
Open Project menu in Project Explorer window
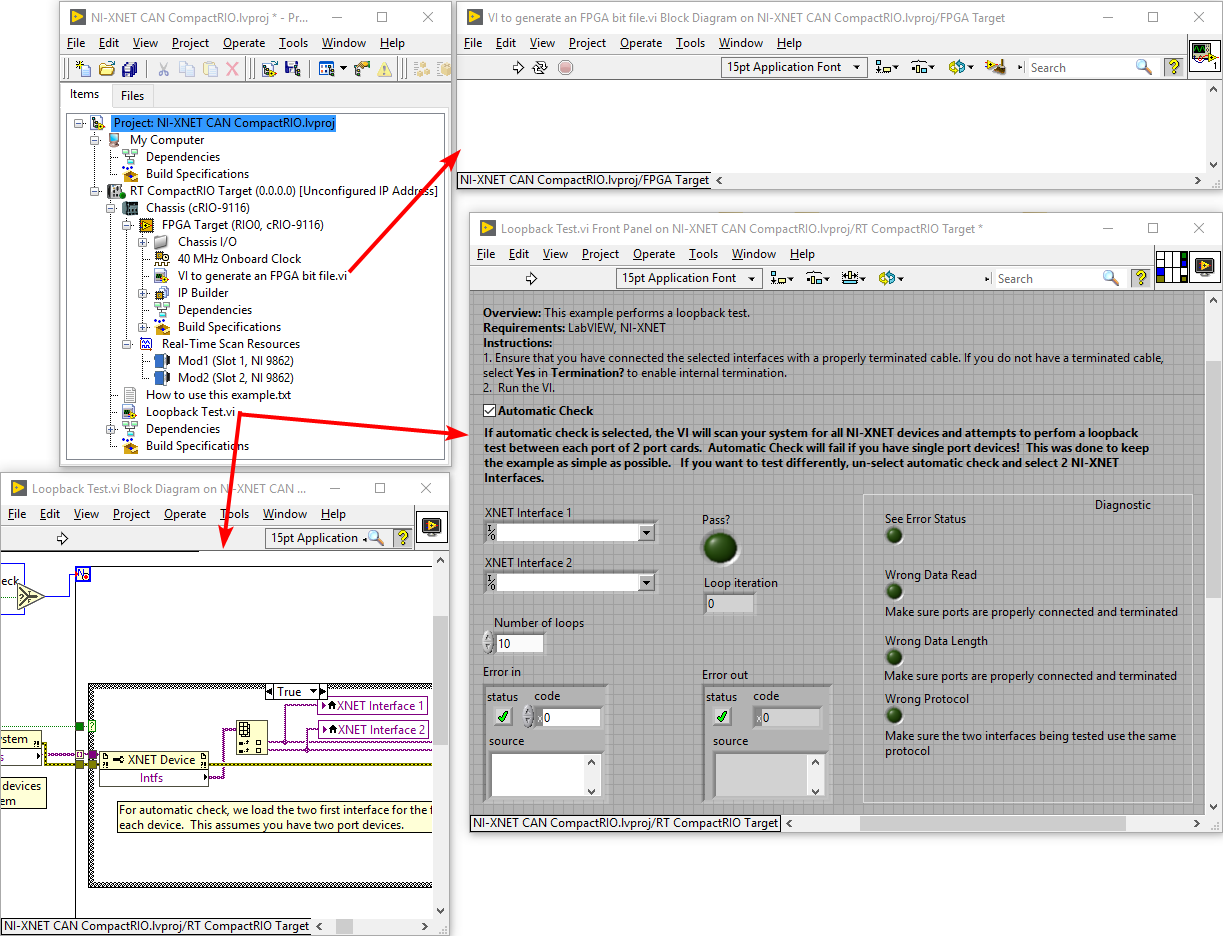pos(190,43)
